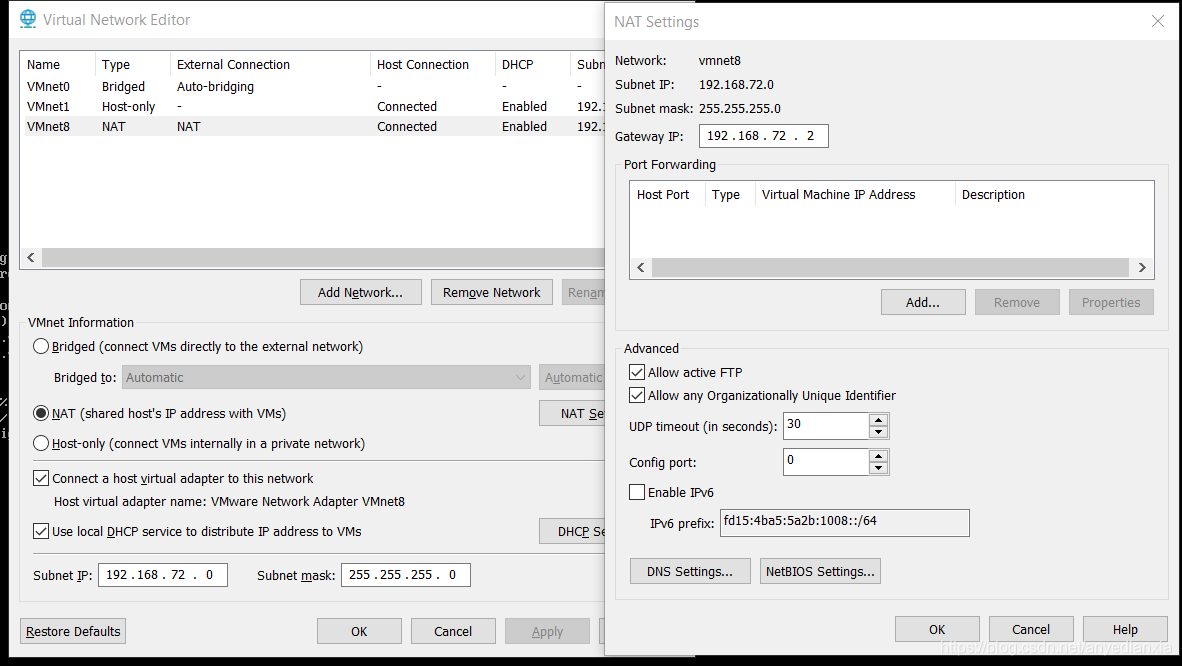Open the Bridged to Automatic dropdown
Screen dimensions: 1182x666
pos(326,377)
